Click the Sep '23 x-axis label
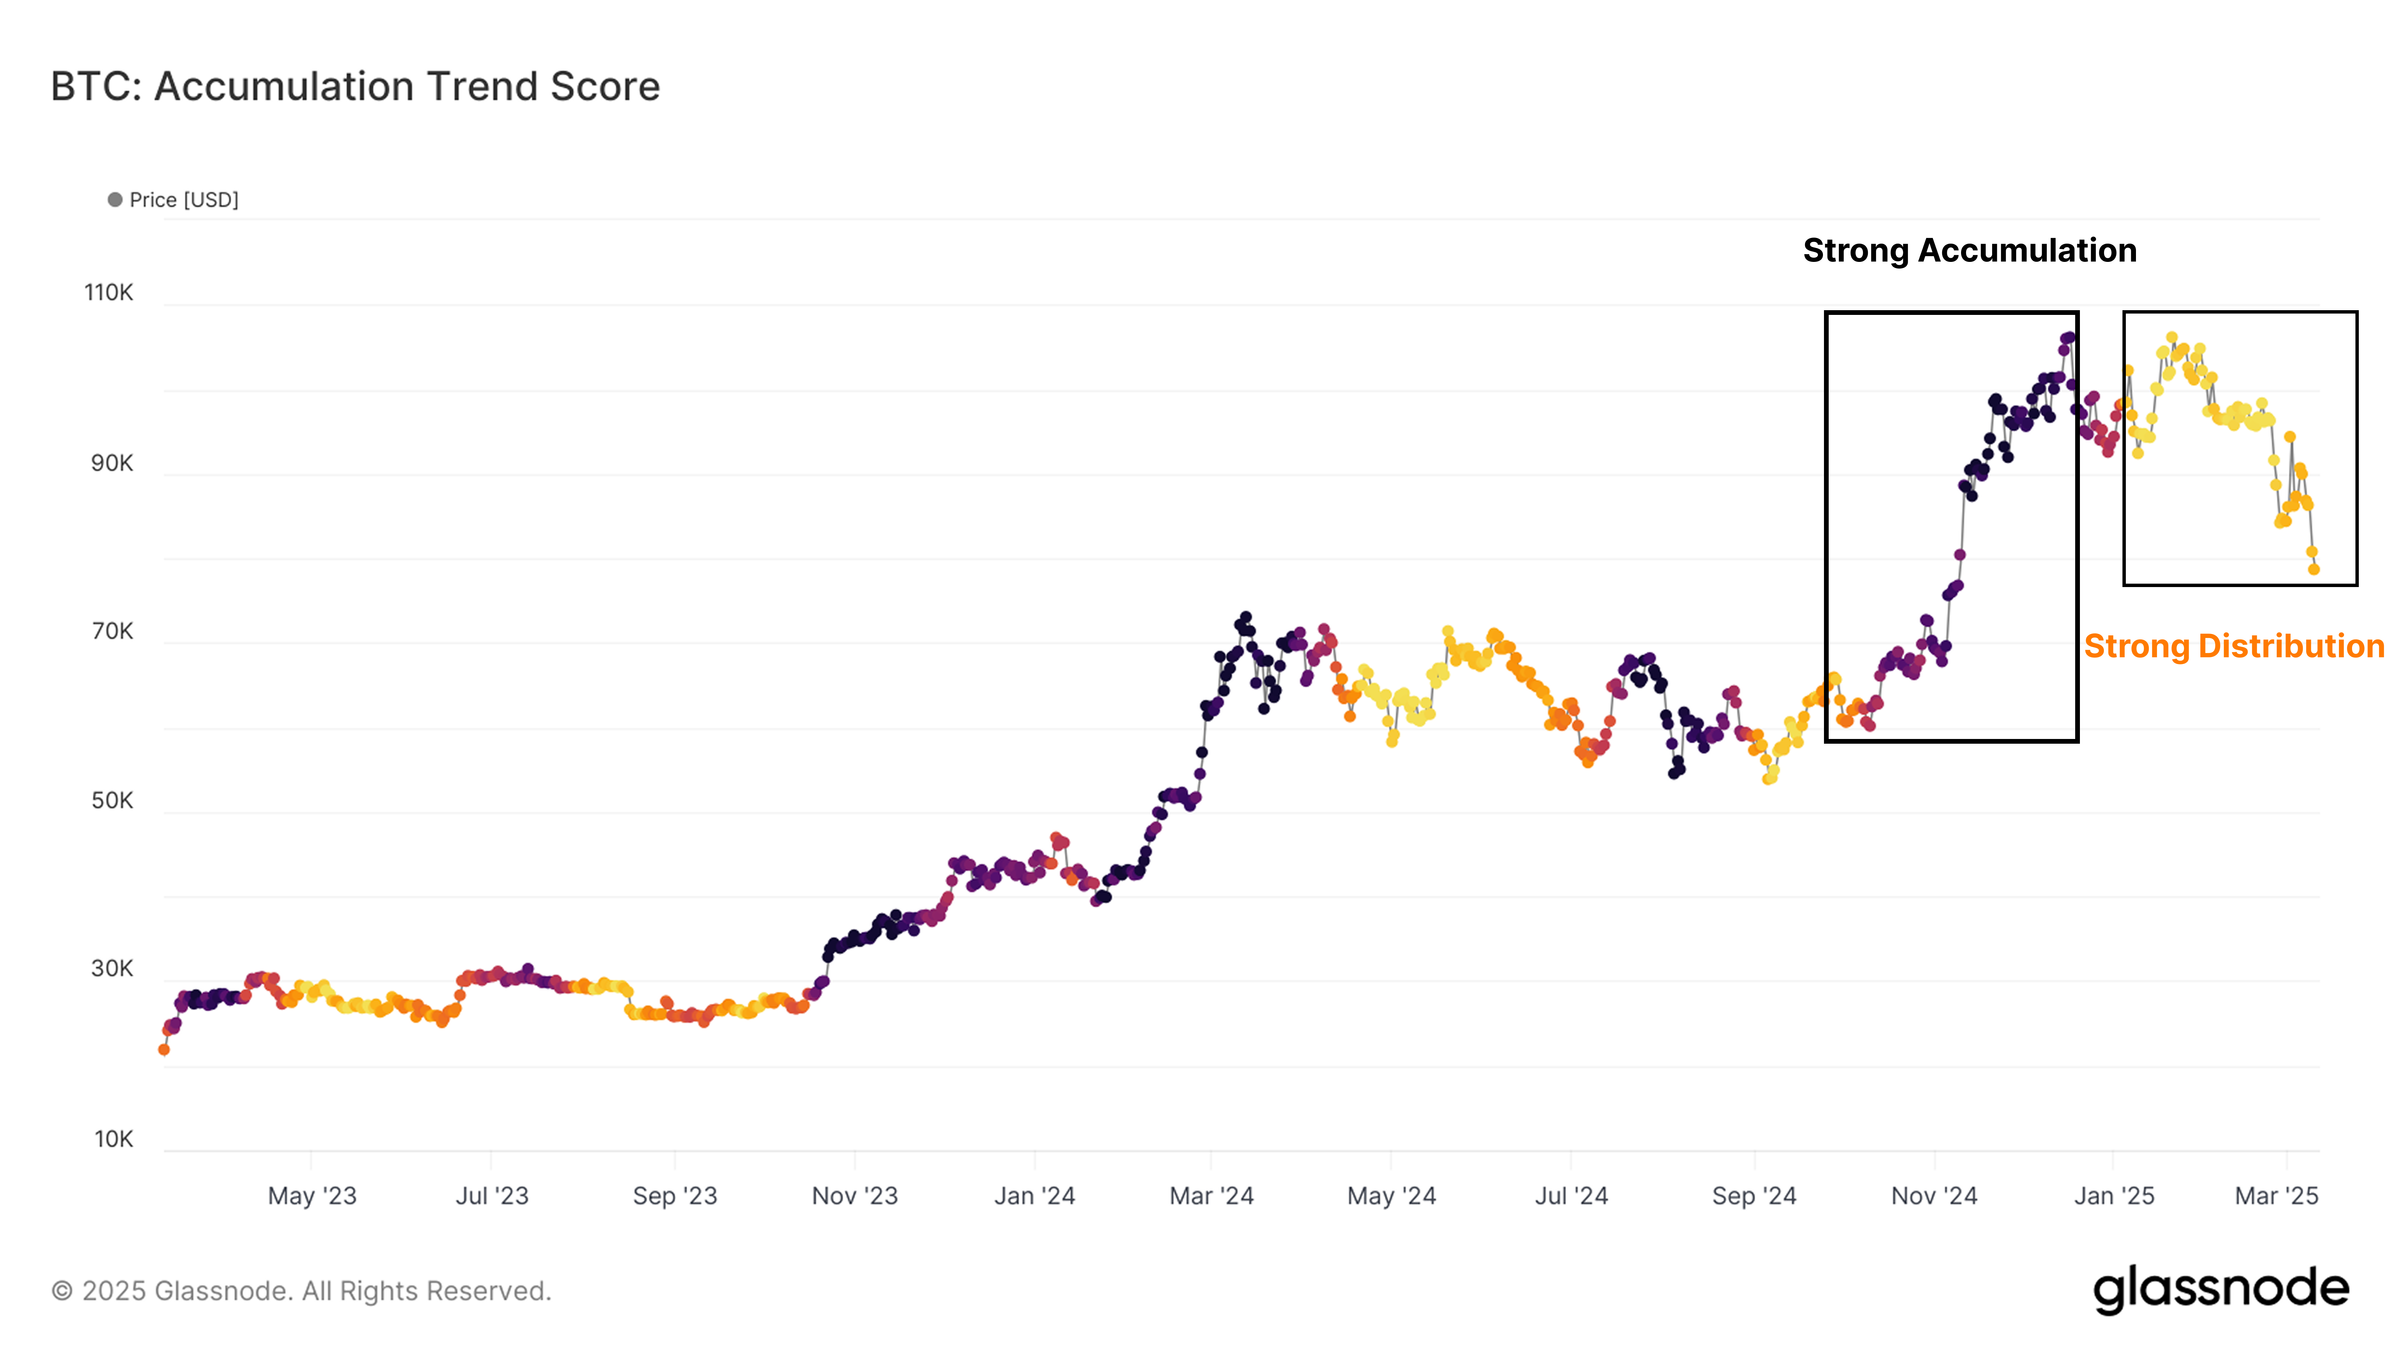The image size is (2400, 1351). (675, 1196)
